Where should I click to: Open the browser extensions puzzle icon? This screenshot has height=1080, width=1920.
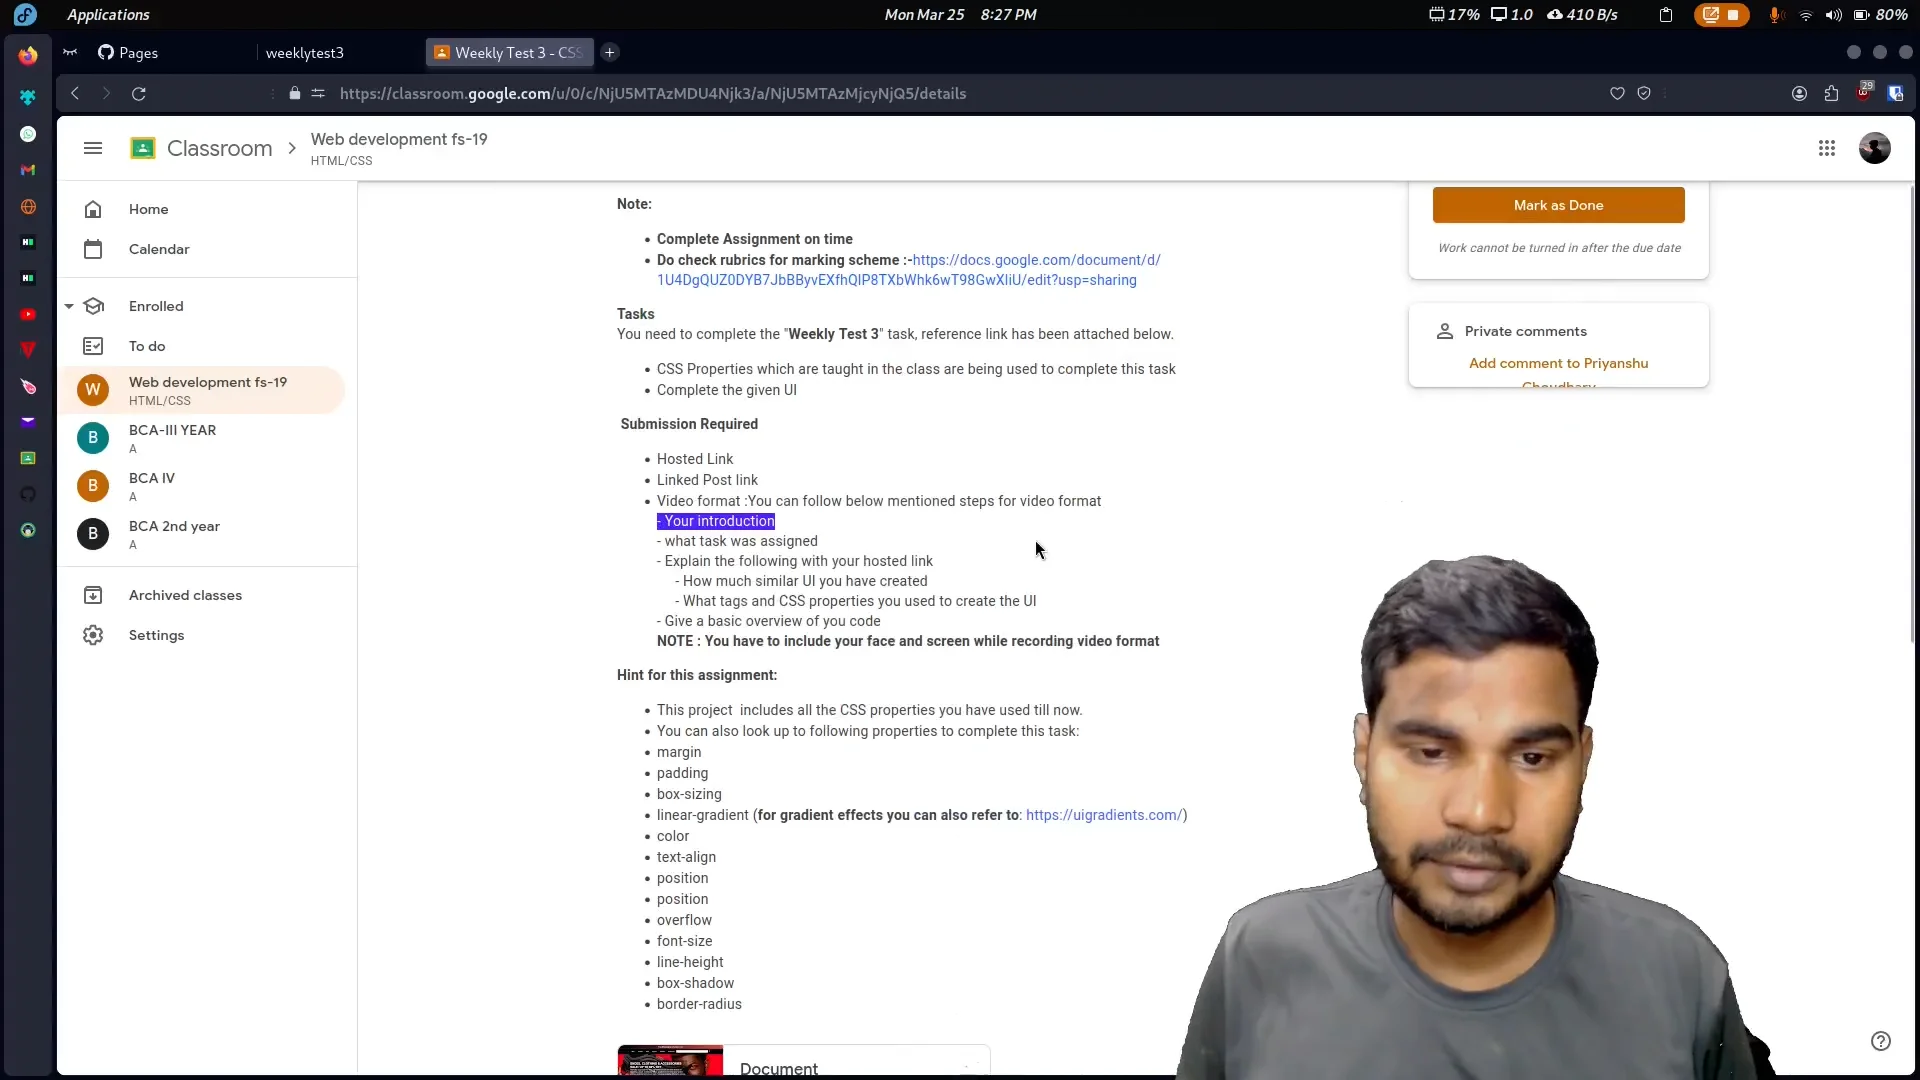1831,93
